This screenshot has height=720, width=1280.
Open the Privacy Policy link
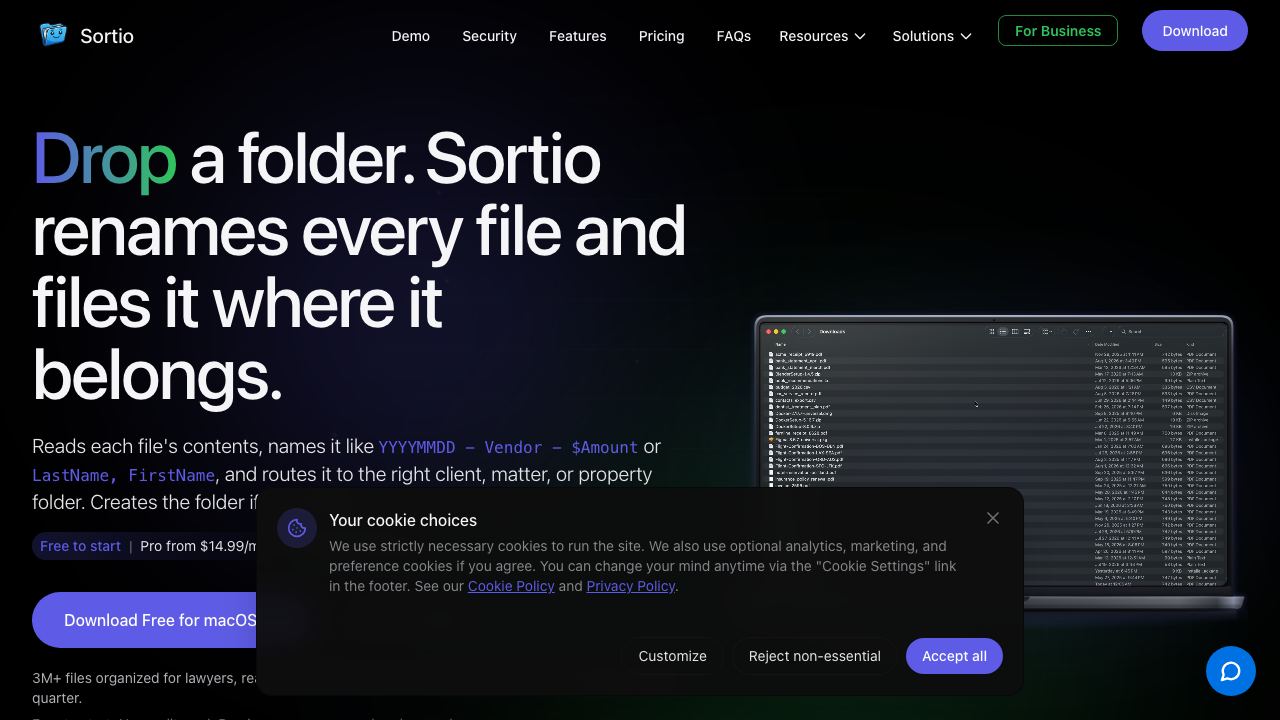pyautogui.click(x=631, y=586)
